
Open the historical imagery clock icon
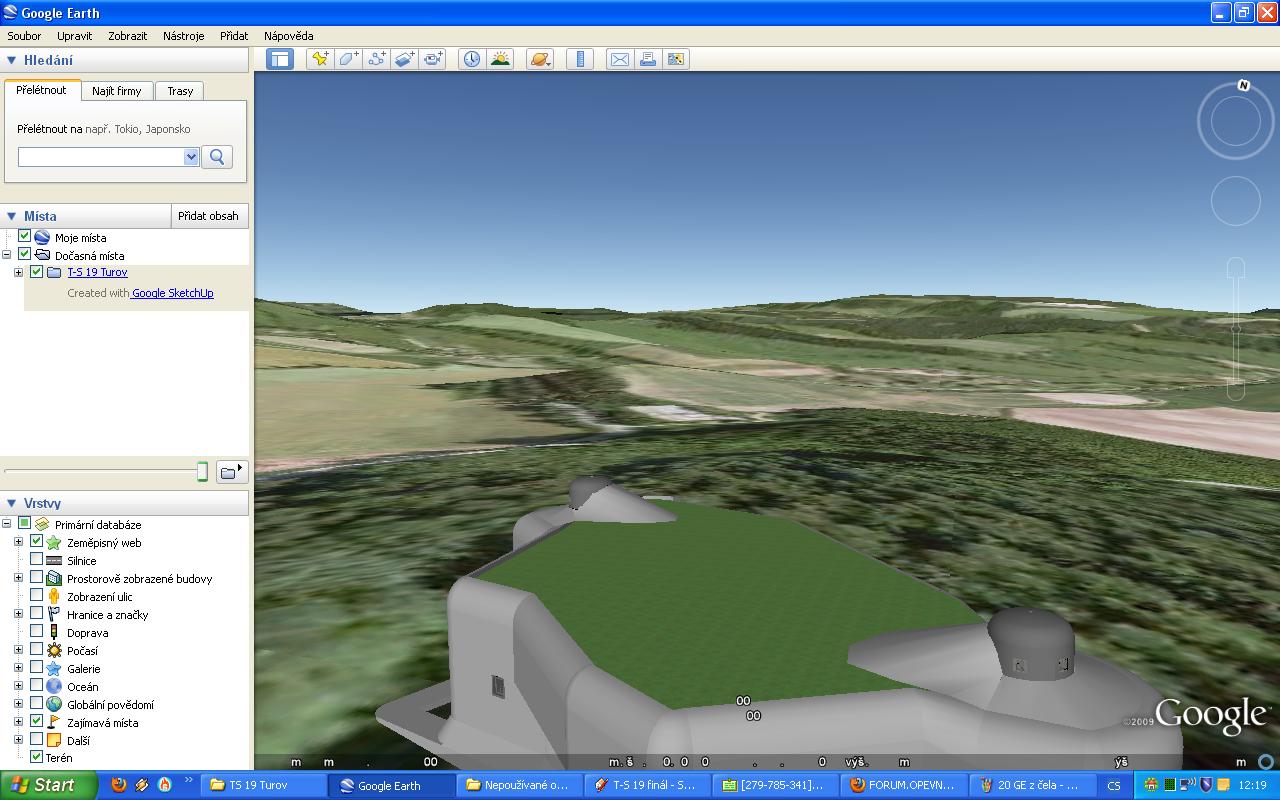(x=471, y=59)
